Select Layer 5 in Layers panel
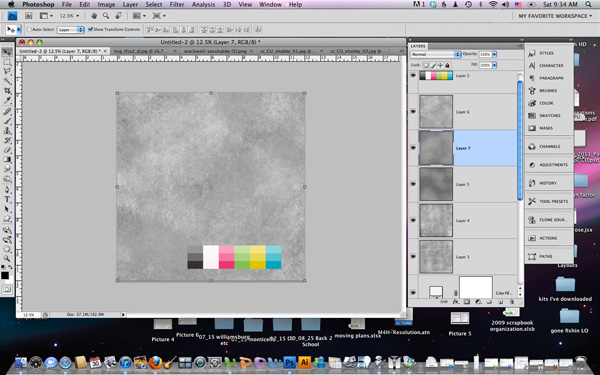This screenshot has width=600, height=375. 463,184
